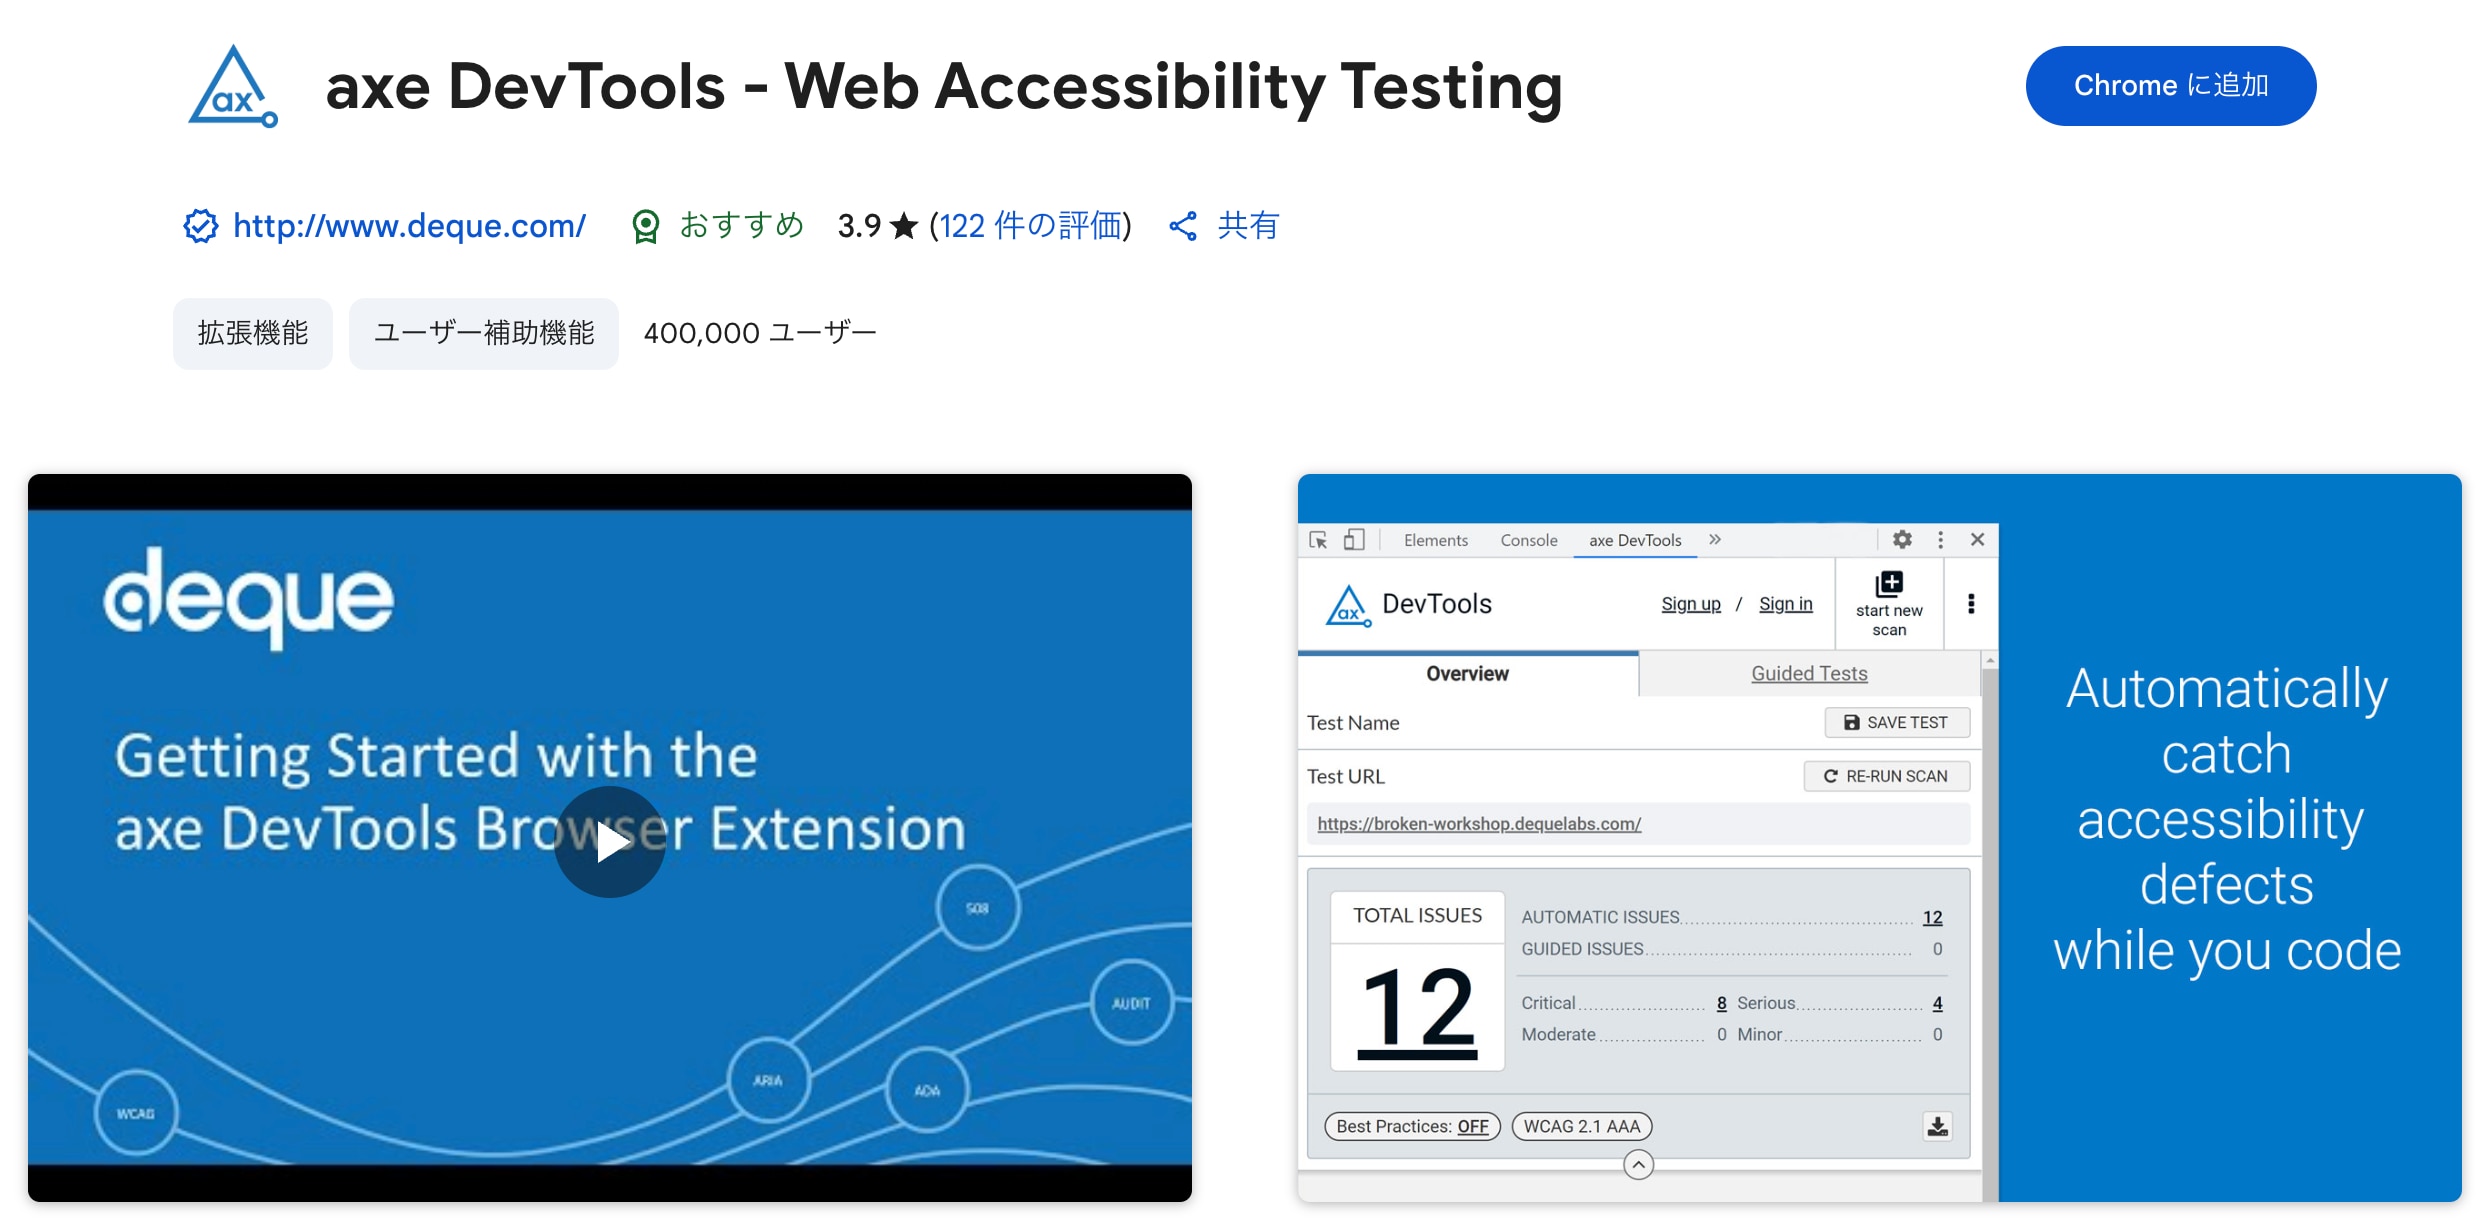
Task: Open the deque.com website link
Action: 409,226
